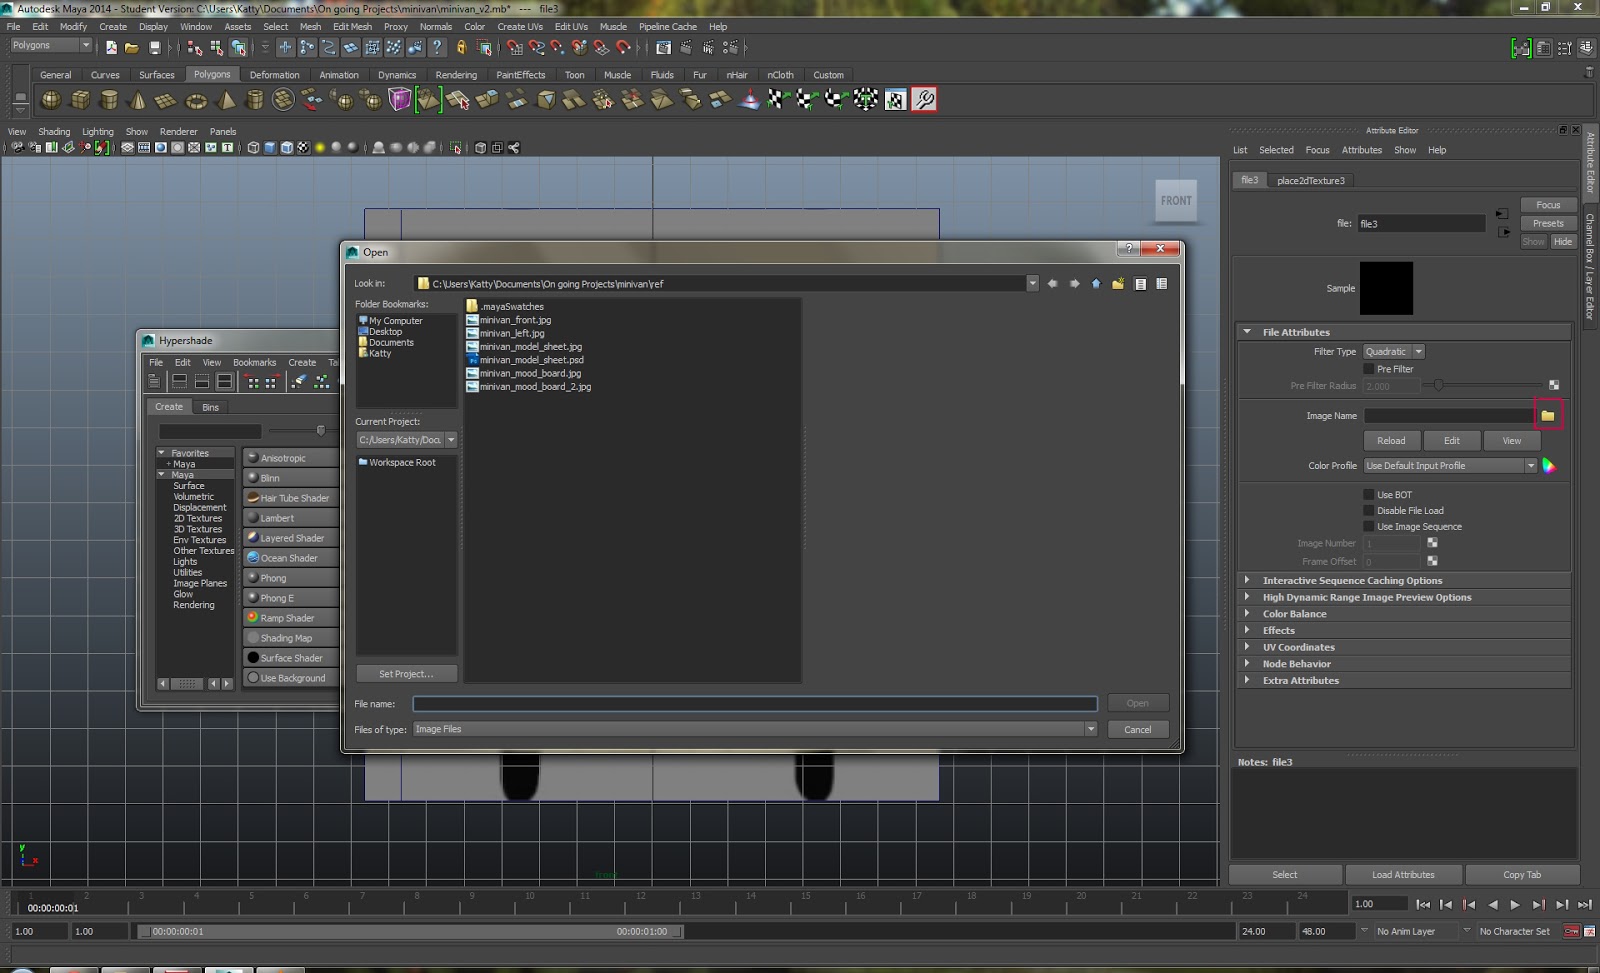Click the viewport use all lights yellow sphere
This screenshot has width=1600, height=973.
[x=320, y=148]
